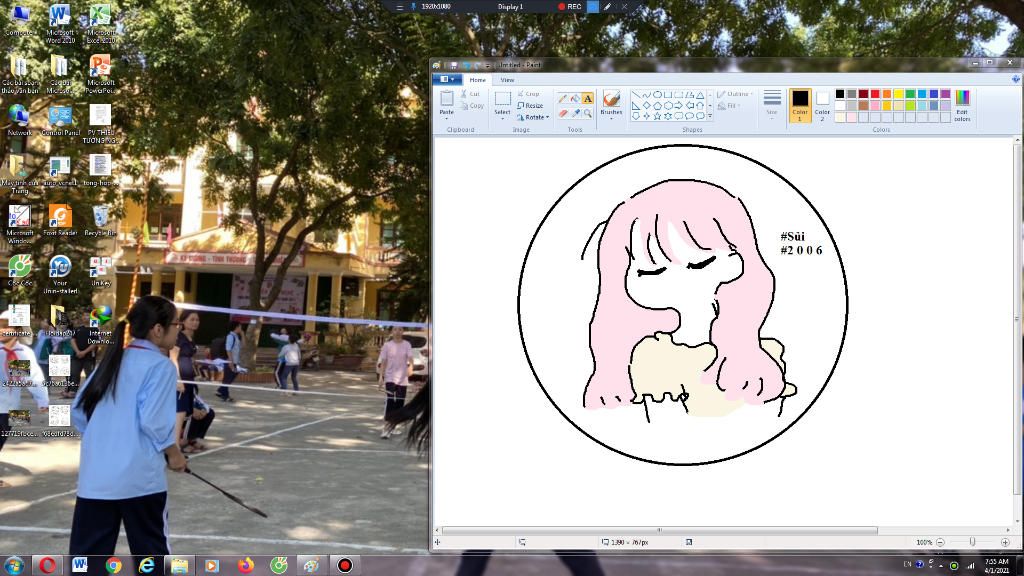Expand the Paste options arrow

tap(447, 118)
